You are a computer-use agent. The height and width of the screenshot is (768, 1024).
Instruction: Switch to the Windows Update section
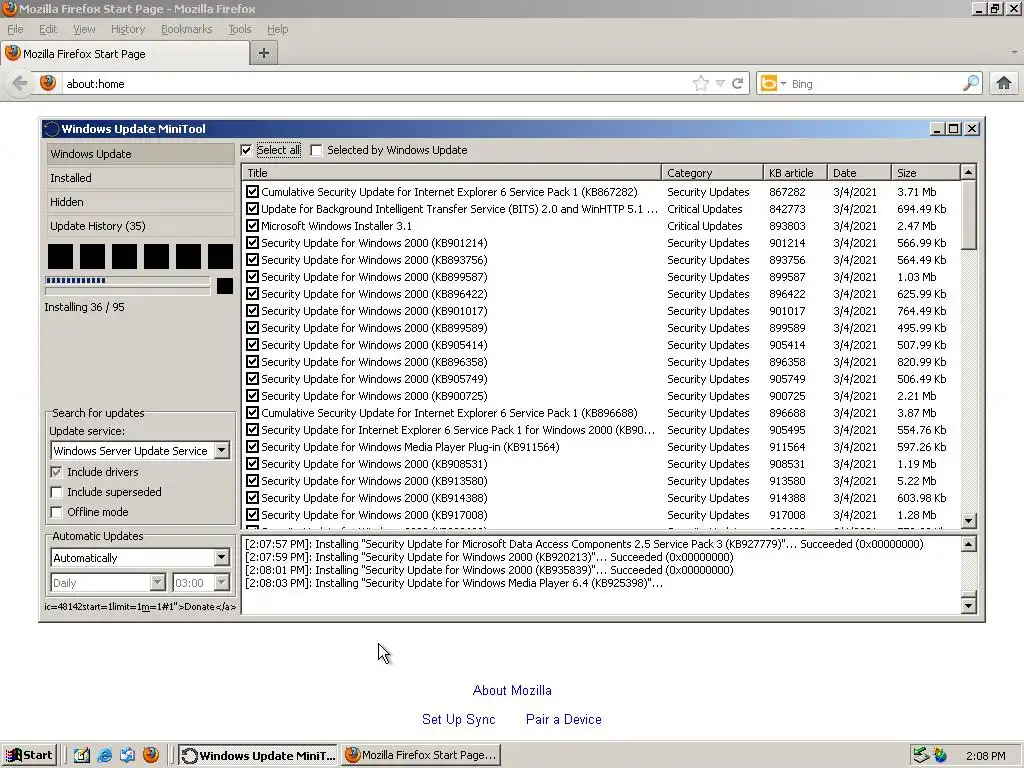(x=140, y=154)
